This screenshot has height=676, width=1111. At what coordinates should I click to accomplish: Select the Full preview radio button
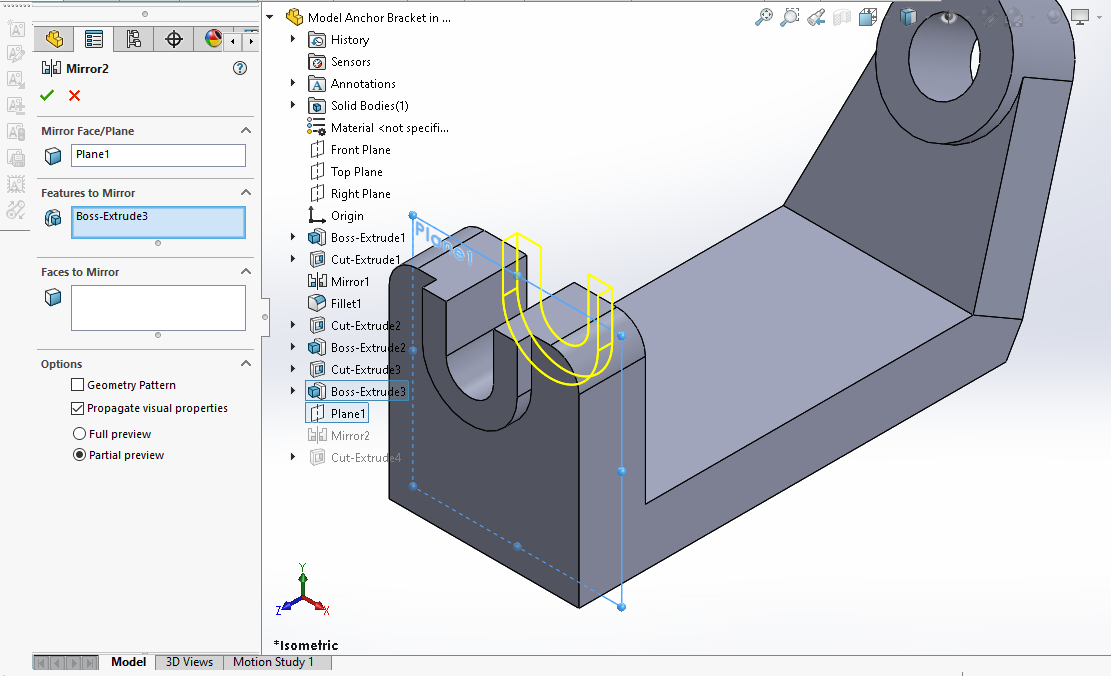point(79,434)
